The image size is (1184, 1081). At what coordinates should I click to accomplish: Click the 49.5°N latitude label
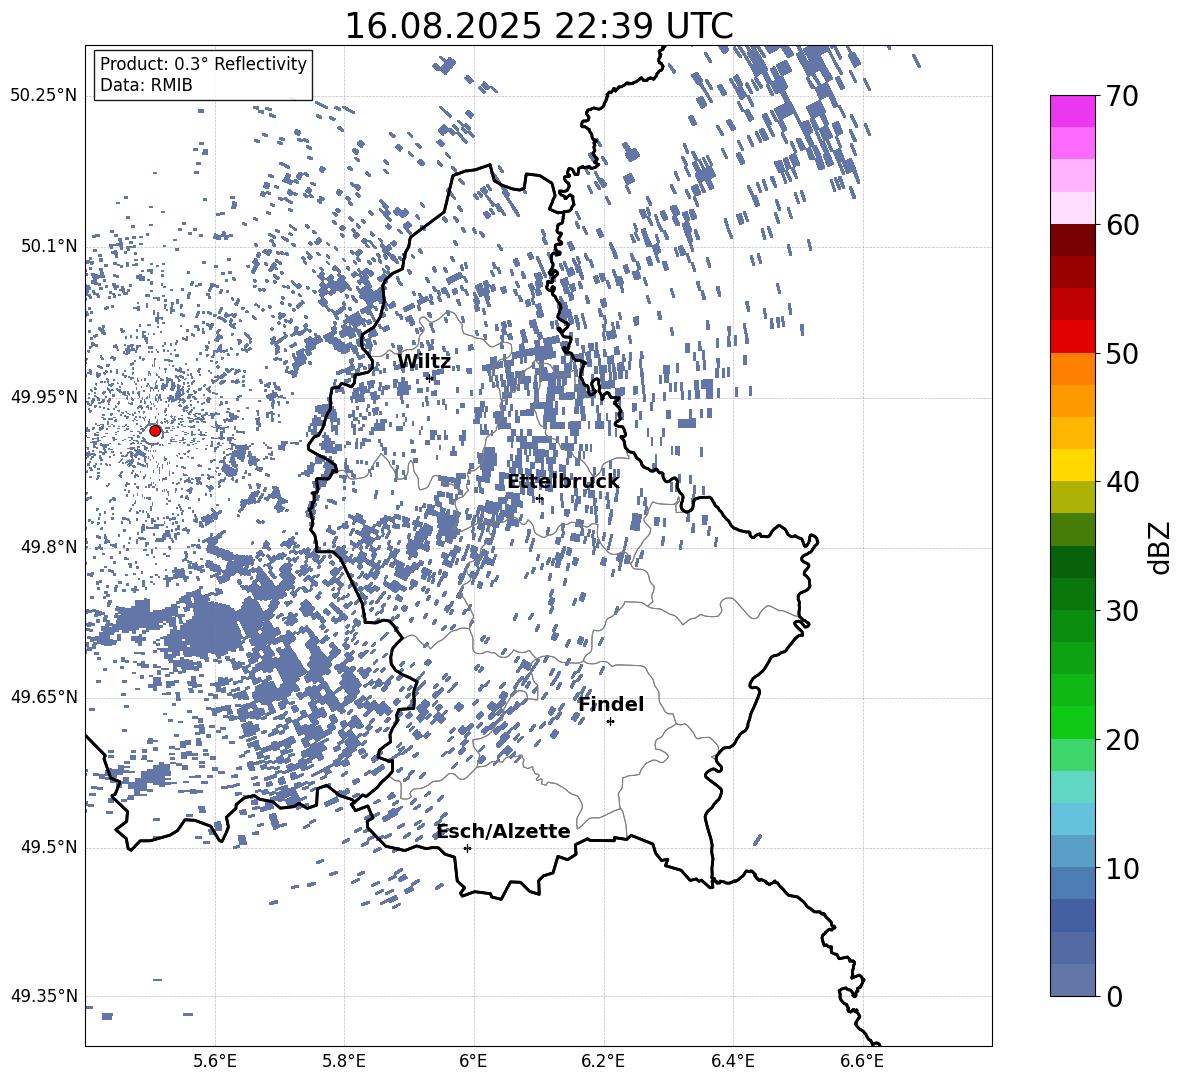49,848
